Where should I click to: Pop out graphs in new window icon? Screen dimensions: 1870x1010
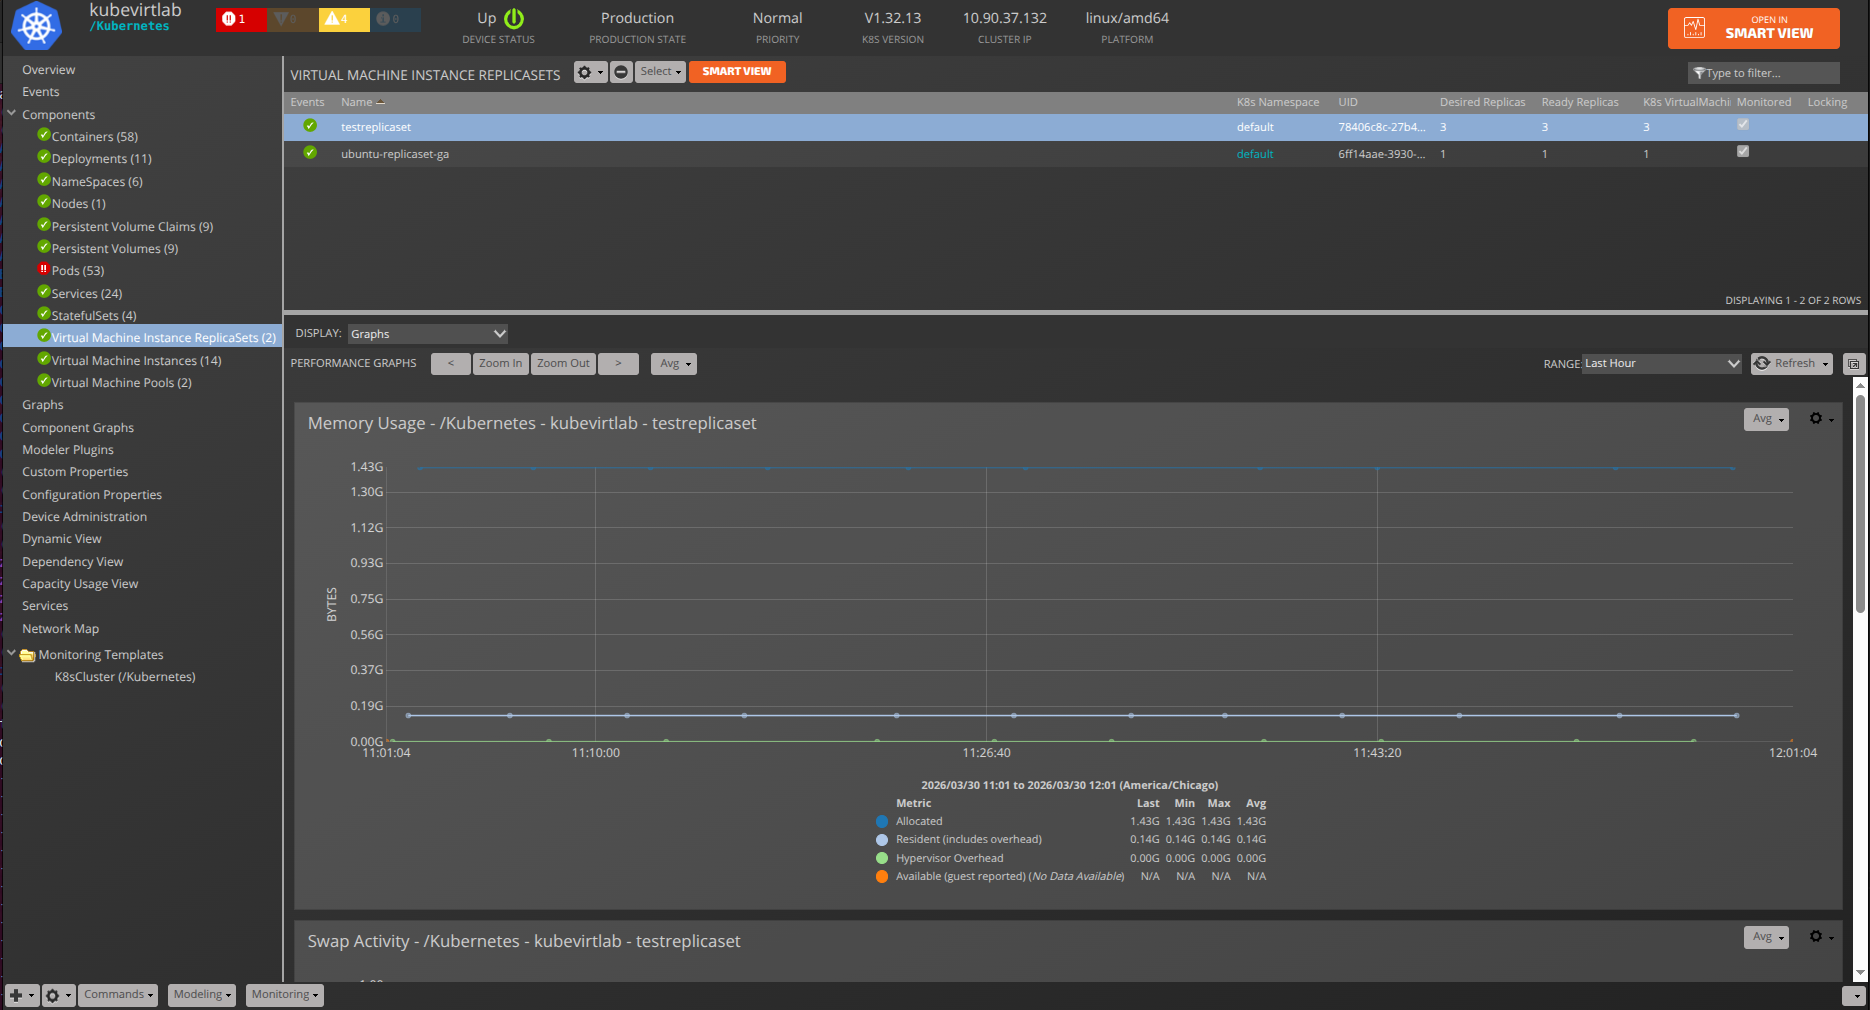pyautogui.click(x=1853, y=364)
